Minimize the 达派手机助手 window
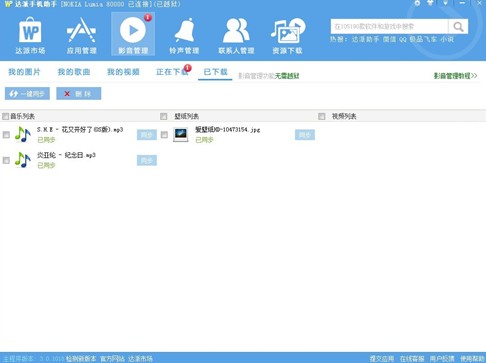 [462, 3]
